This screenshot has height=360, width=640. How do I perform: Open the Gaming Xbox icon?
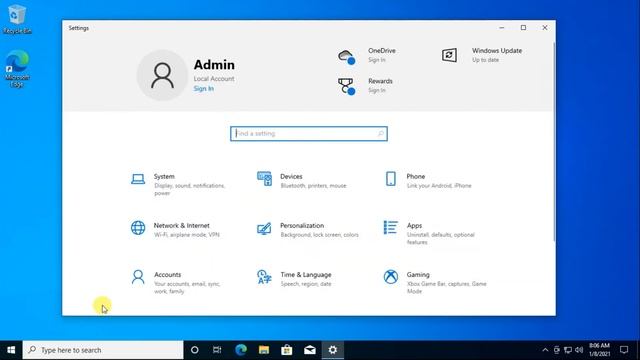click(x=391, y=277)
